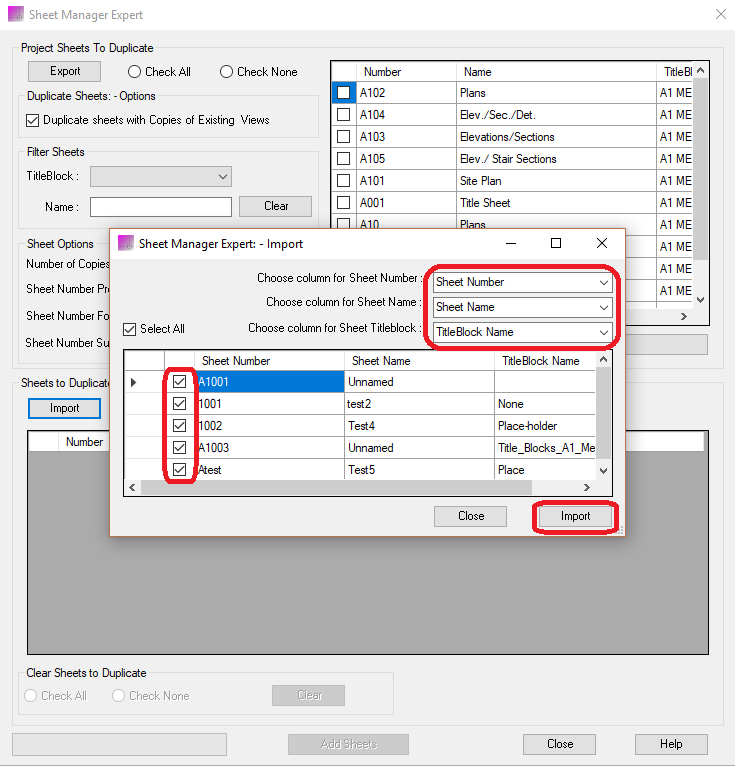Viewport: 735px width, 766px height.
Task: Open the Sheet Name column dropdown
Action: point(523,307)
